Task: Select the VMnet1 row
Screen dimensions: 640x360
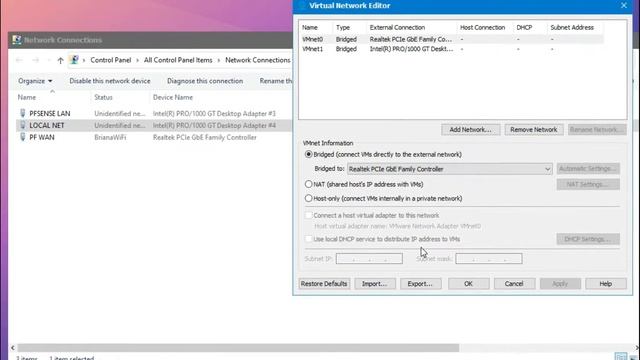Action: pyautogui.click(x=451, y=49)
